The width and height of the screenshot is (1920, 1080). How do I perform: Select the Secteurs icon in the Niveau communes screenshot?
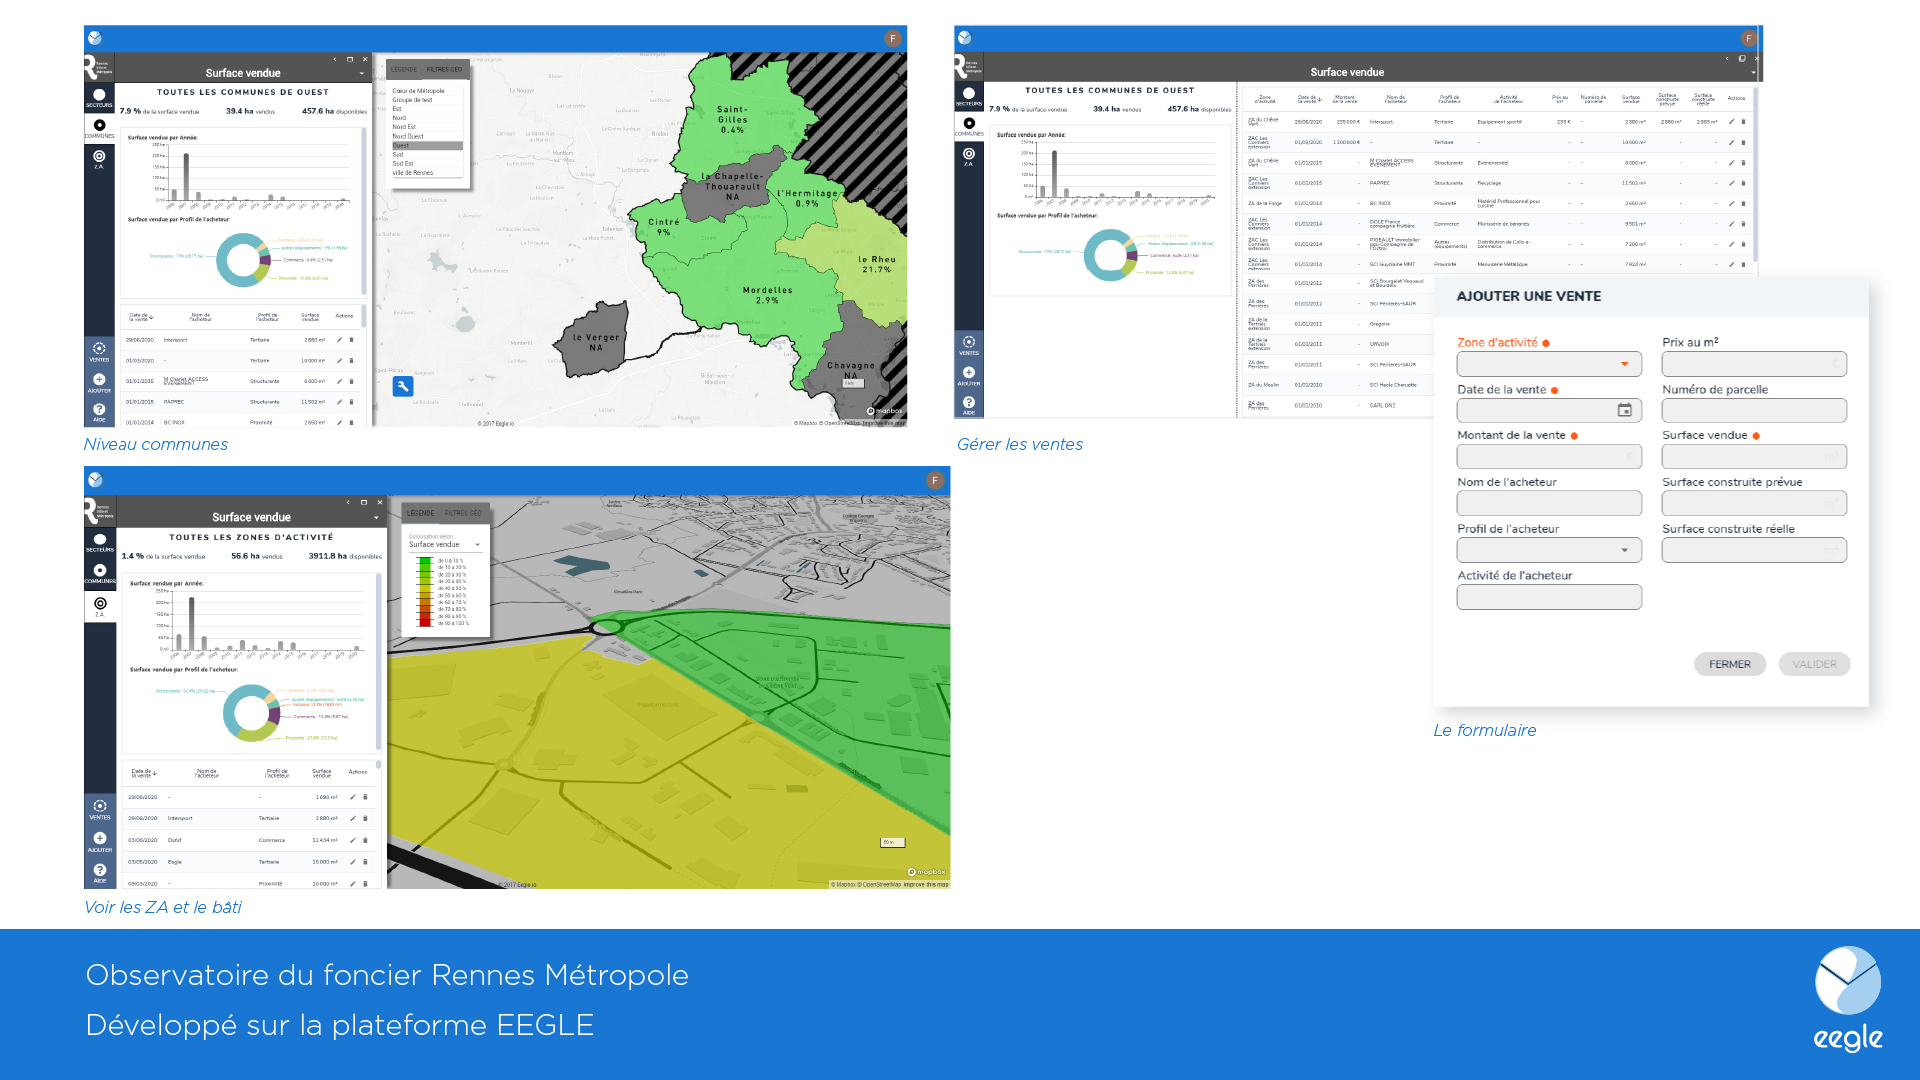click(x=99, y=97)
